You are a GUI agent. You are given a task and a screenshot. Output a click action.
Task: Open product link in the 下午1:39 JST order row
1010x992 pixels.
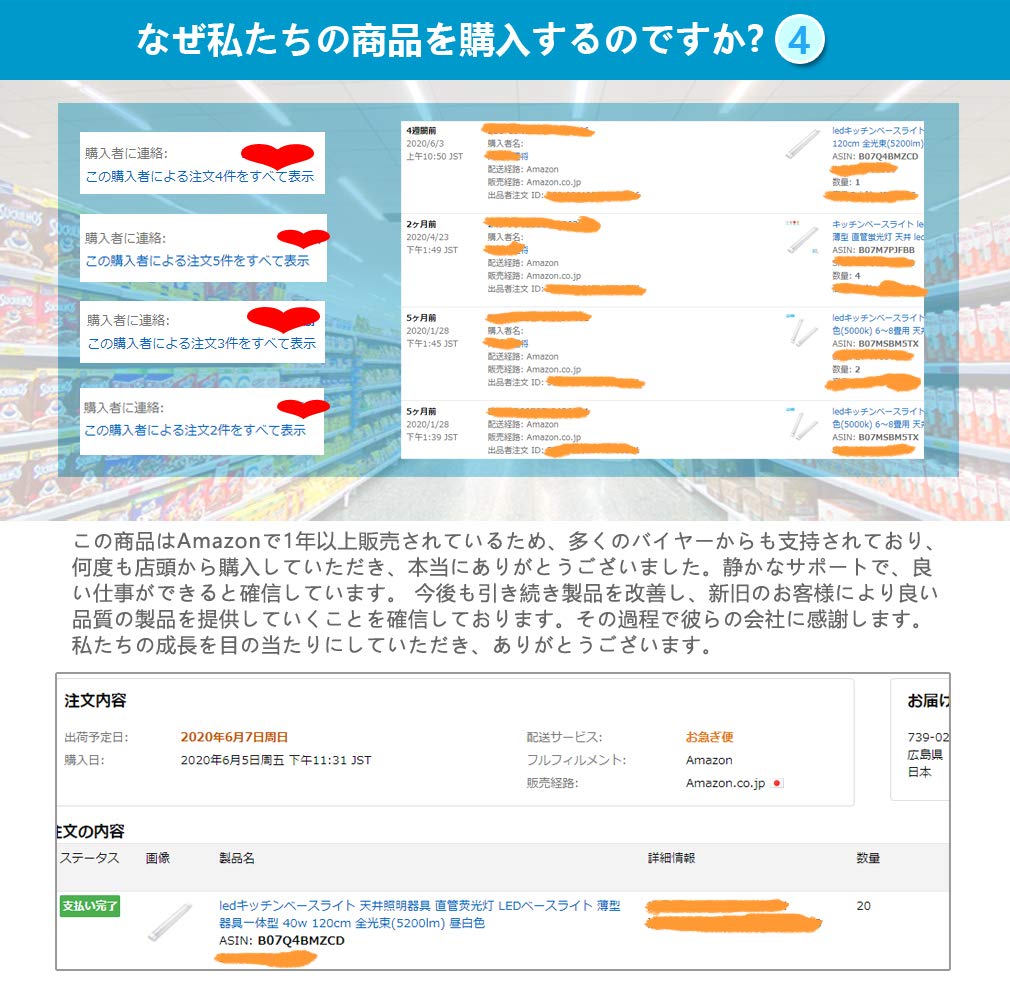coord(877,417)
